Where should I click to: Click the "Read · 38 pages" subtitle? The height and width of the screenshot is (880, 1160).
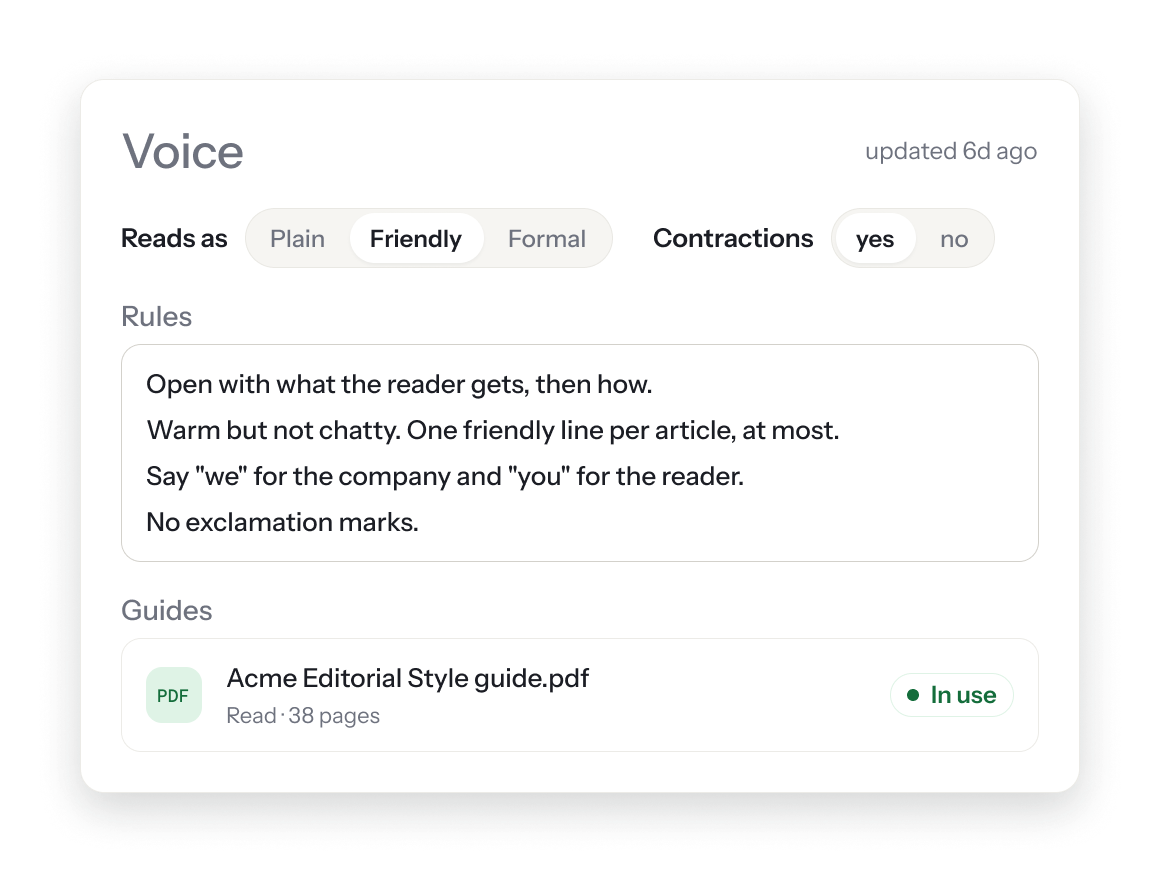[303, 716]
